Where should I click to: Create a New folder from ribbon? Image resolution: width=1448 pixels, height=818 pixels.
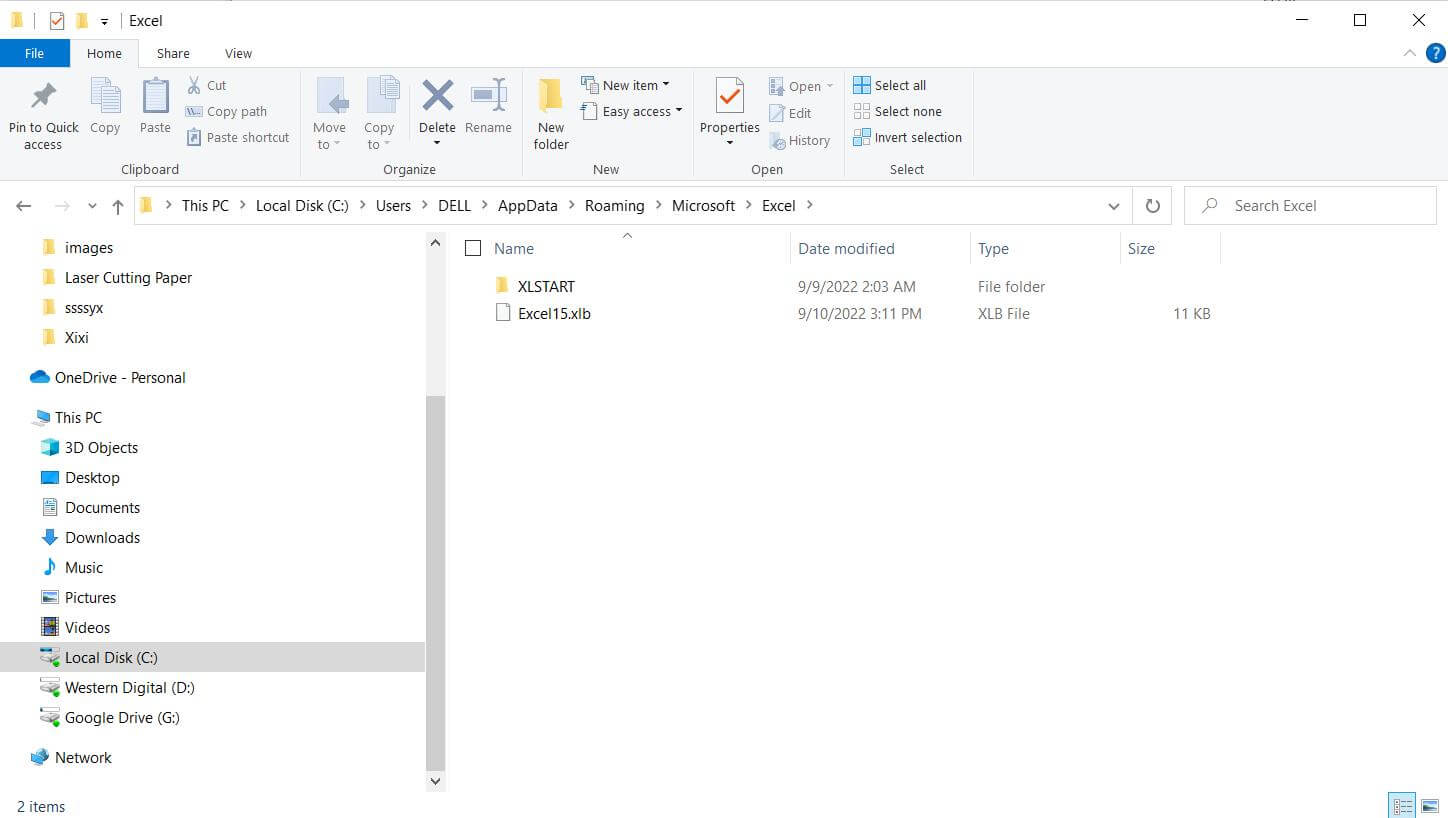point(551,114)
